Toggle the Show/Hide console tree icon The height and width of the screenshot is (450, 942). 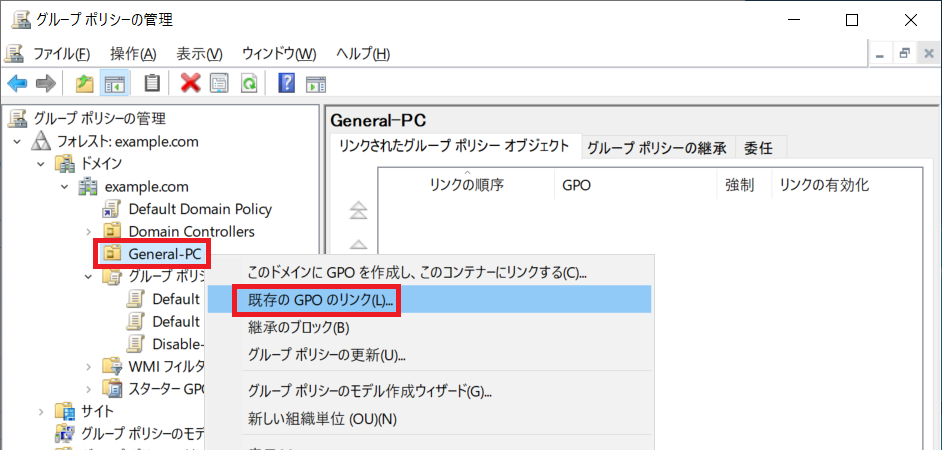[115, 83]
